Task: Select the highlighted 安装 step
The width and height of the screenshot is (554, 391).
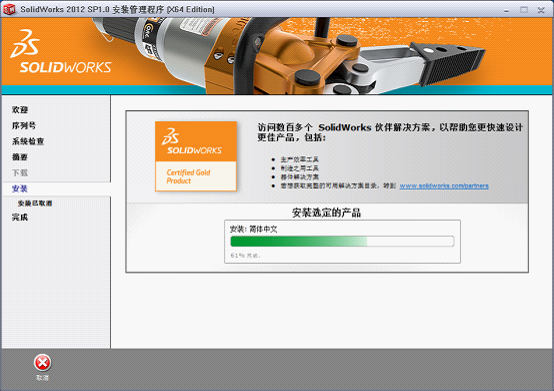Action: point(20,189)
